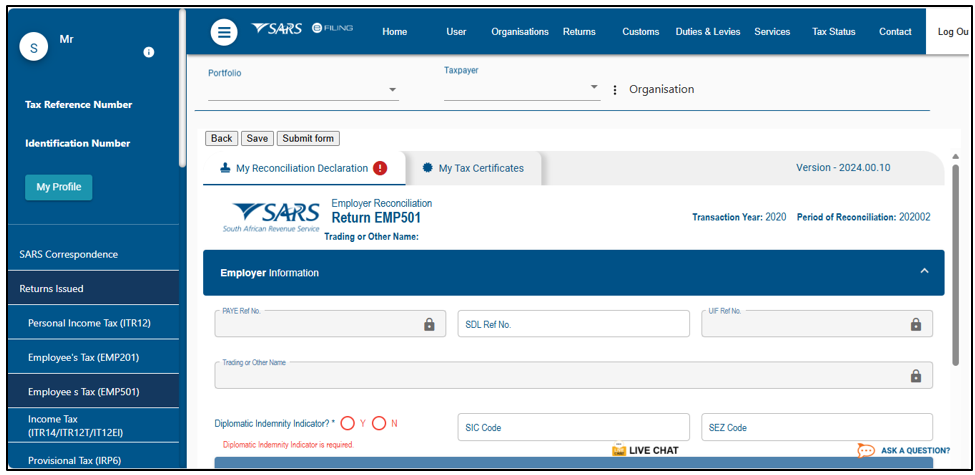Select Income Tax (ITR14/ITR12T/IT12EI)
This screenshot has width=975, height=475.
click(x=93, y=426)
